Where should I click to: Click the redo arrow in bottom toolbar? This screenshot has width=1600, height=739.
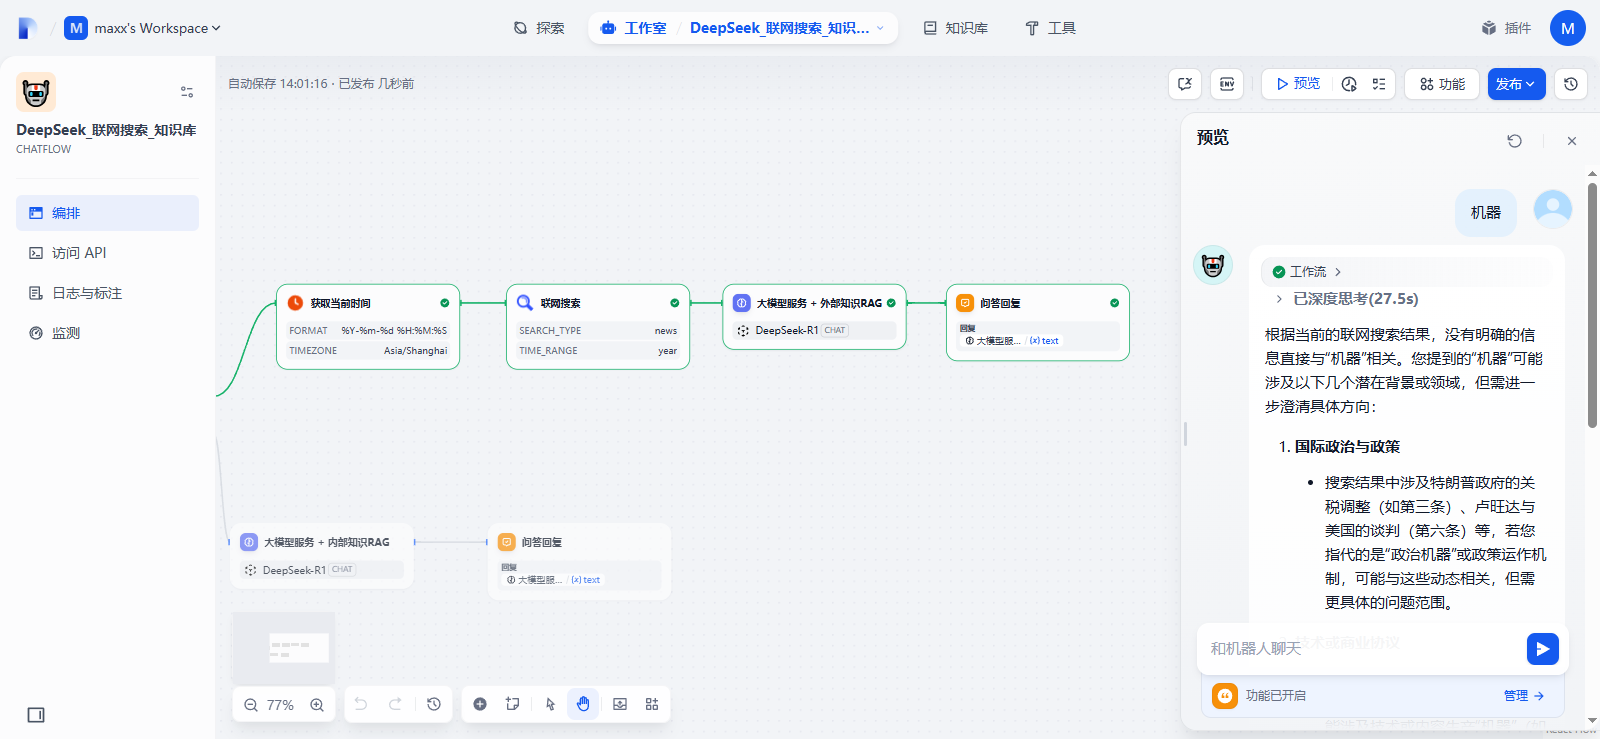(x=395, y=704)
